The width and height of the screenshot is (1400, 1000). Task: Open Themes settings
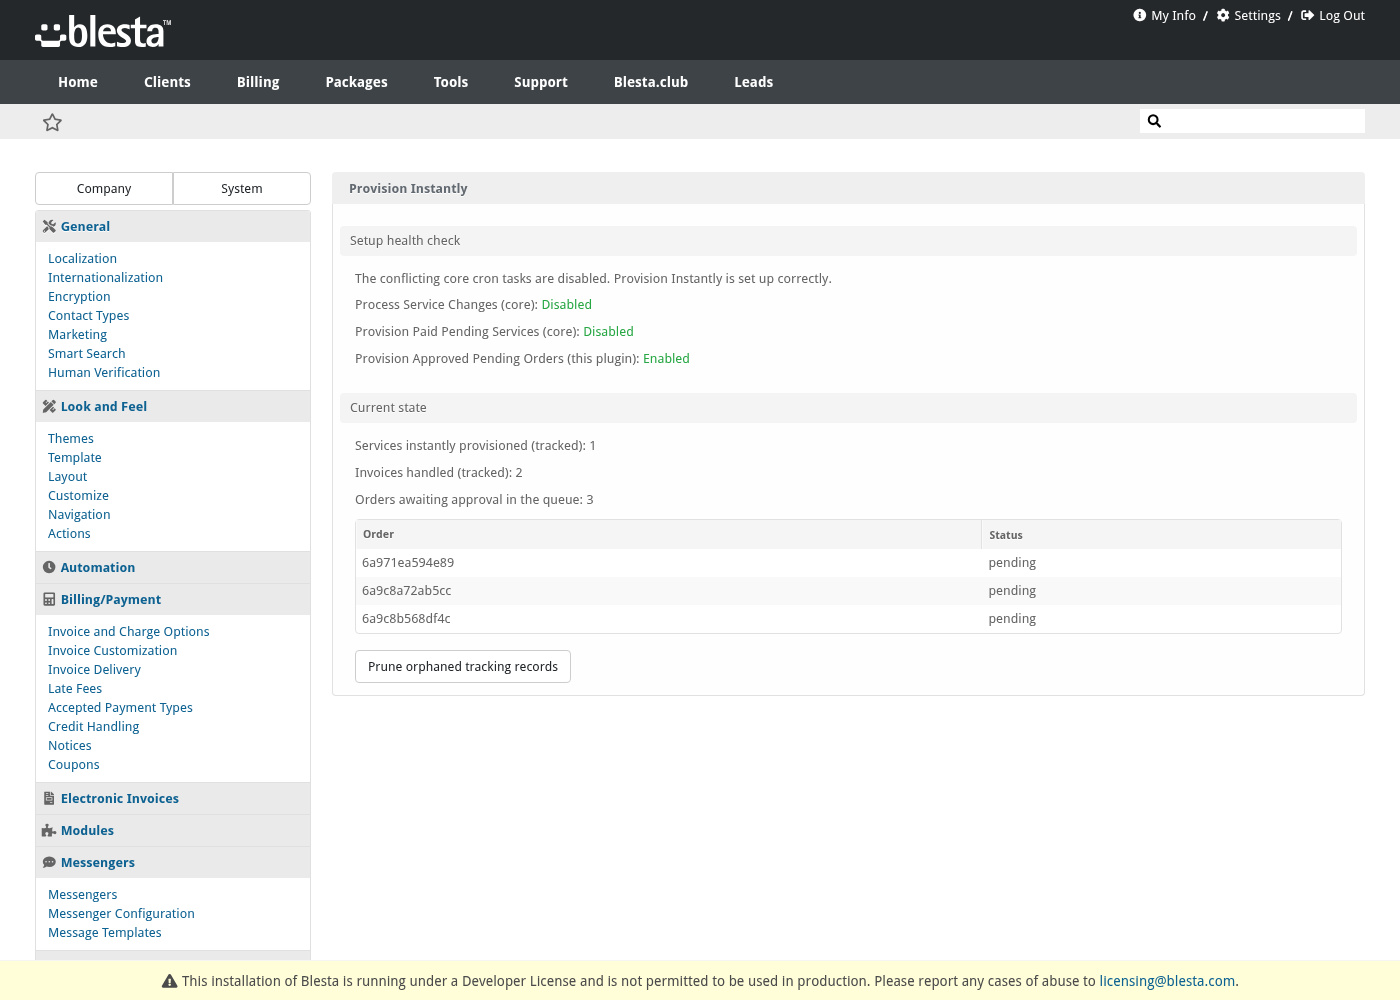pos(71,438)
